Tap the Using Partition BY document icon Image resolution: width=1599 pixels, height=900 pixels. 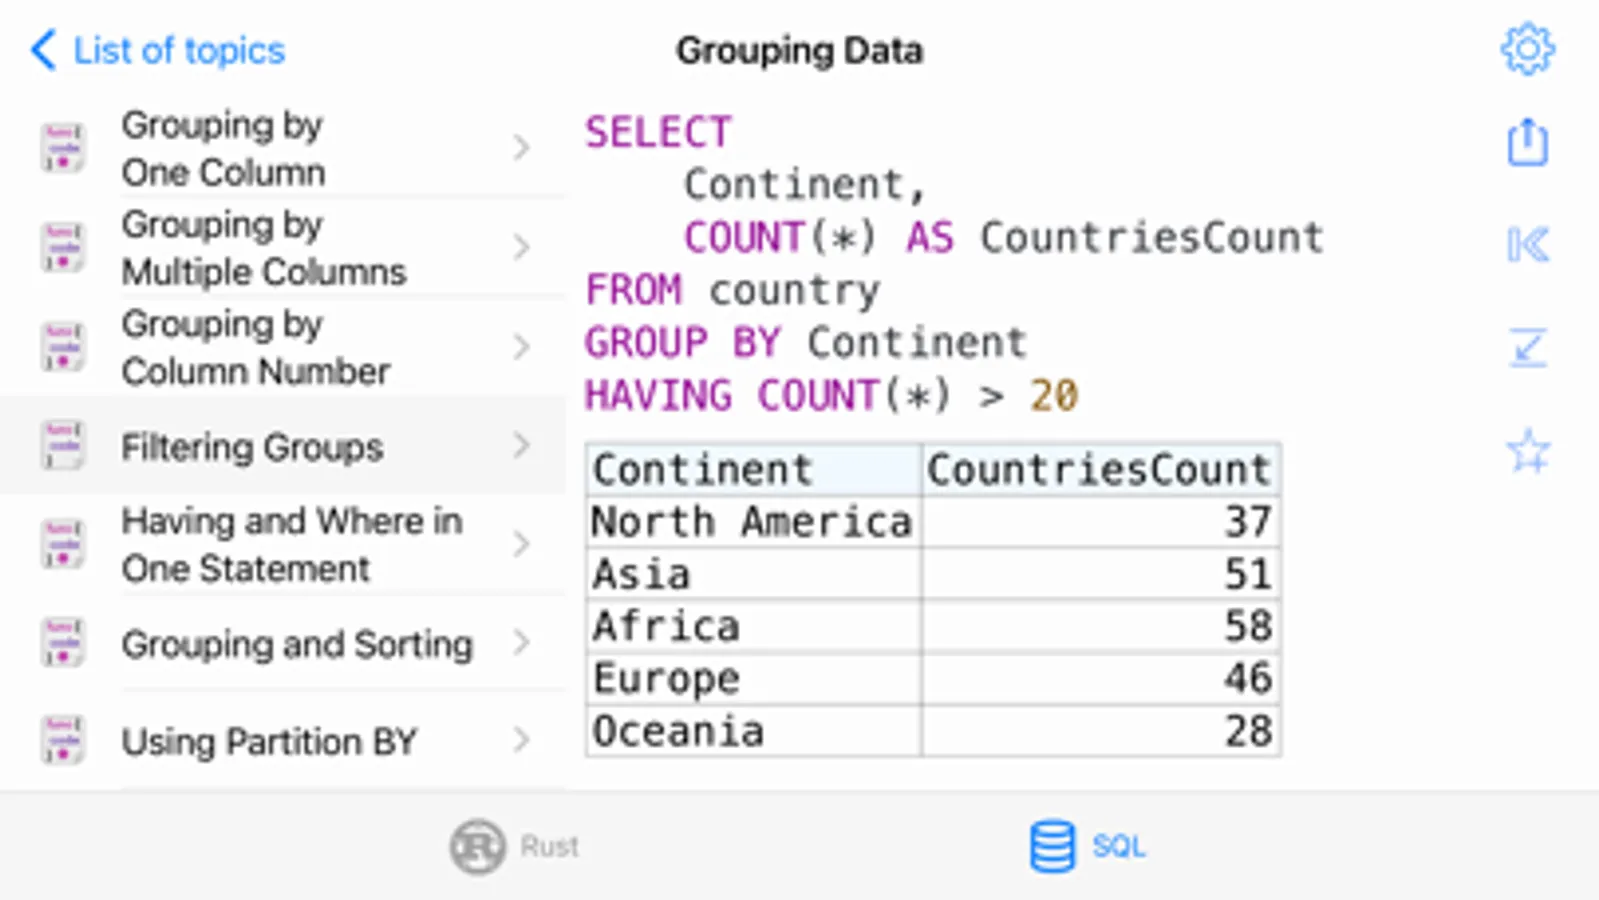pos(62,741)
